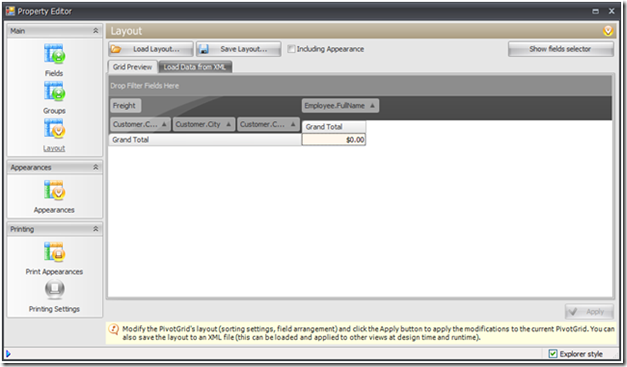
Task: Click the Layout header orange badge icon
Action: 608,31
